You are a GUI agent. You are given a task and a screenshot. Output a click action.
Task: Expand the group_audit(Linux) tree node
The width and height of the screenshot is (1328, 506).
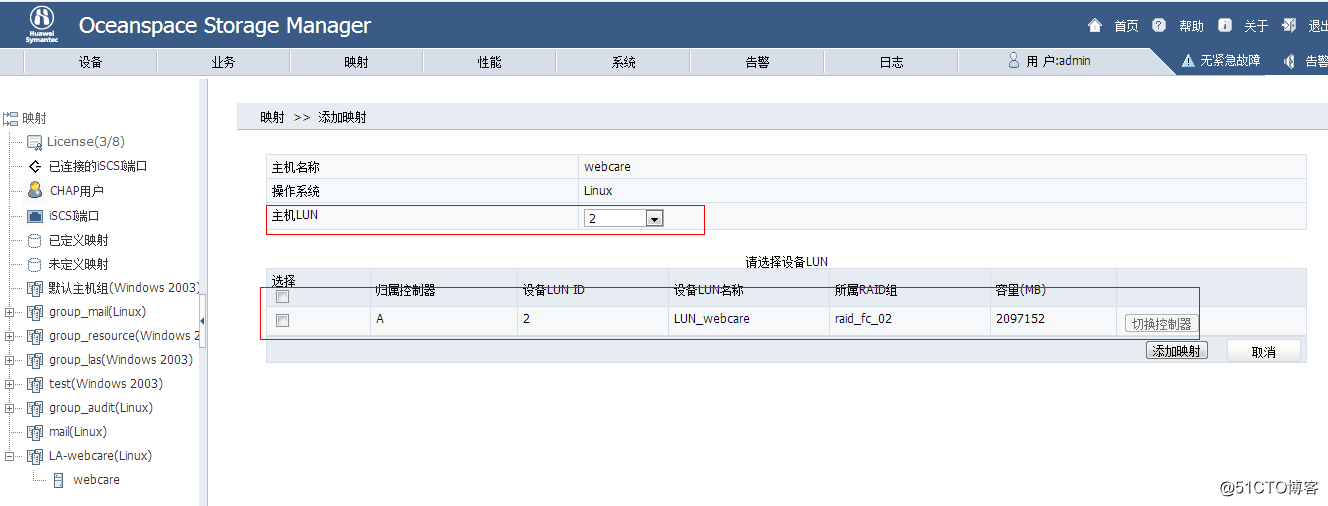[10, 408]
